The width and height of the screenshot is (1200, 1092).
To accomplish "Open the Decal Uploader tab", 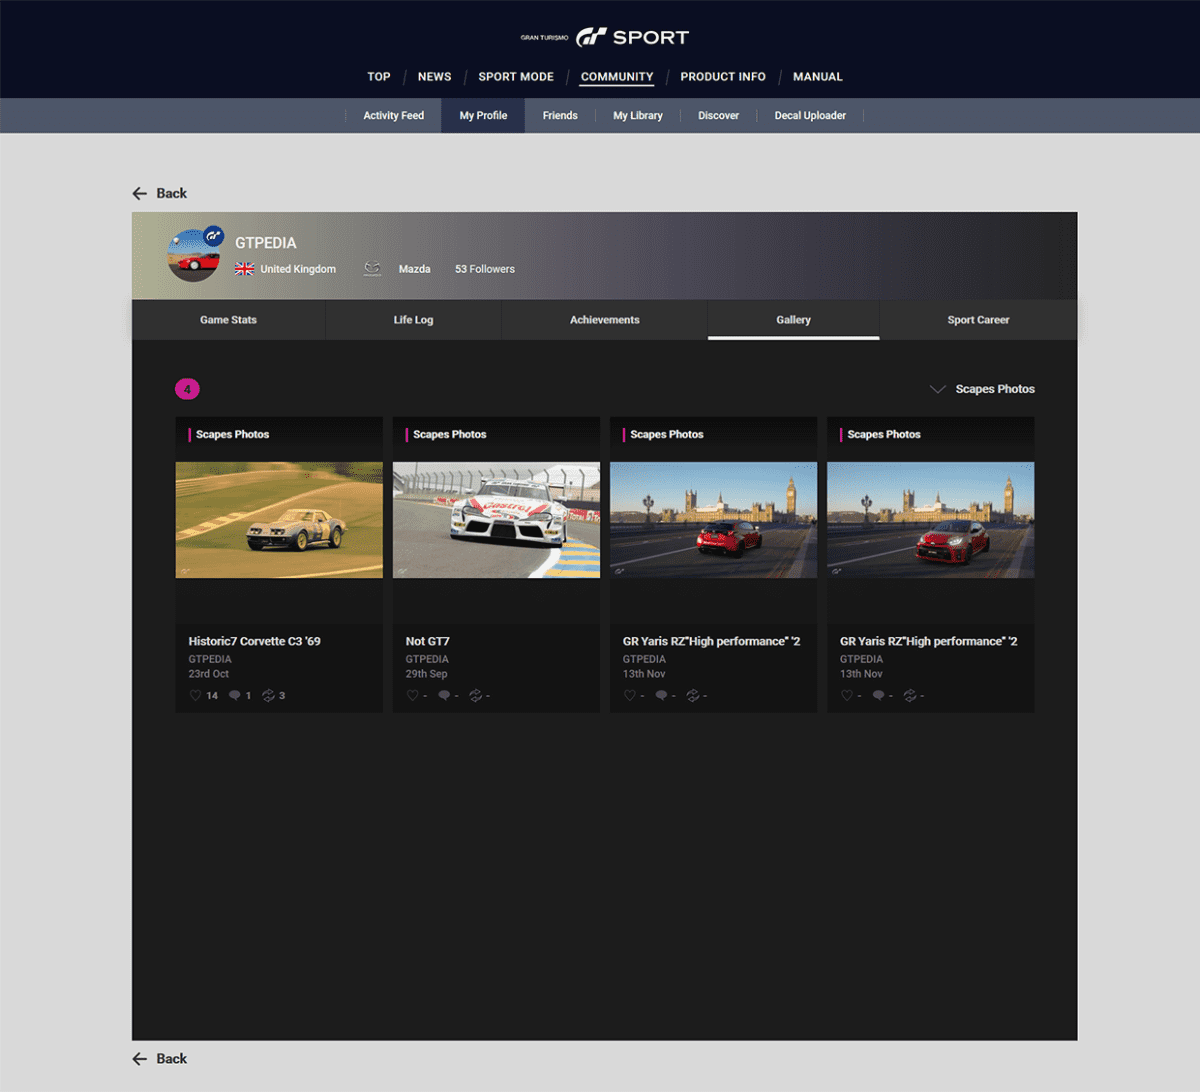I will [x=810, y=116].
